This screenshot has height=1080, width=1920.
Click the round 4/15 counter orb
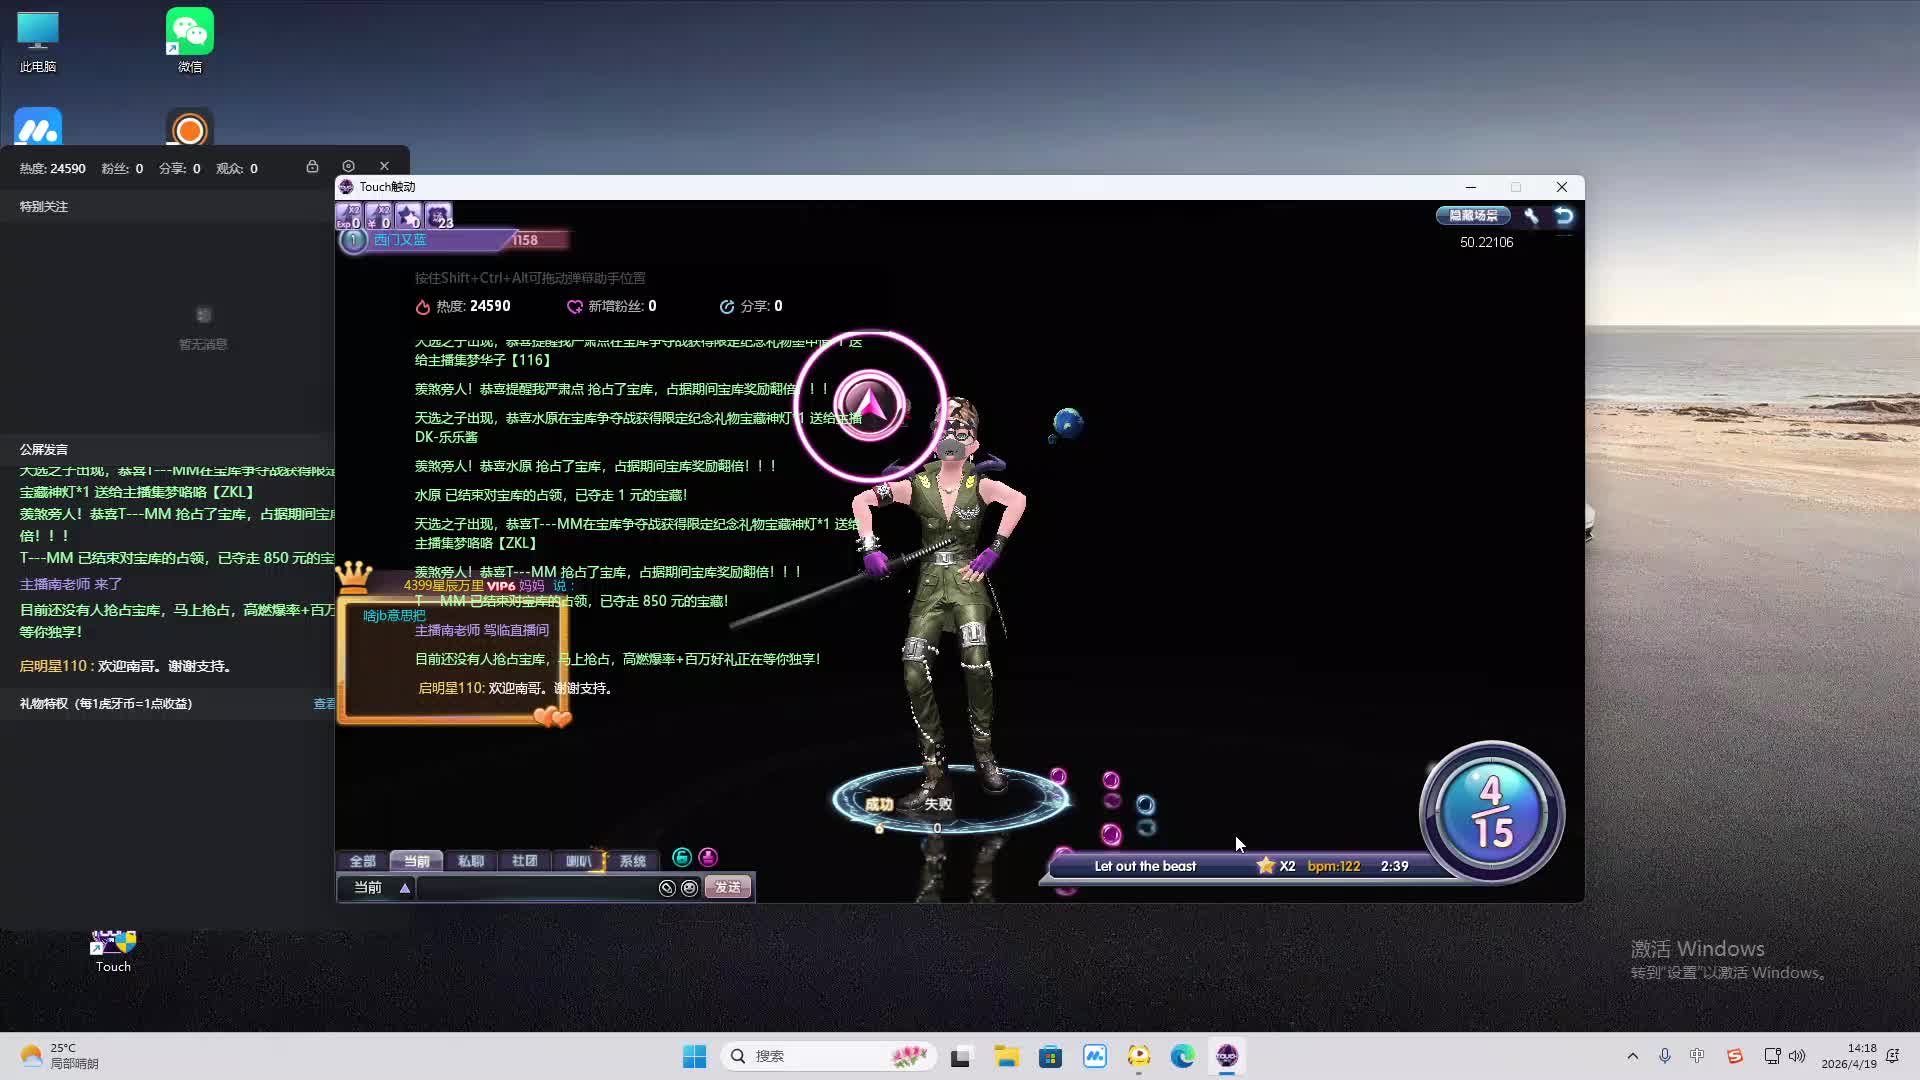pyautogui.click(x=1492, y=812)
